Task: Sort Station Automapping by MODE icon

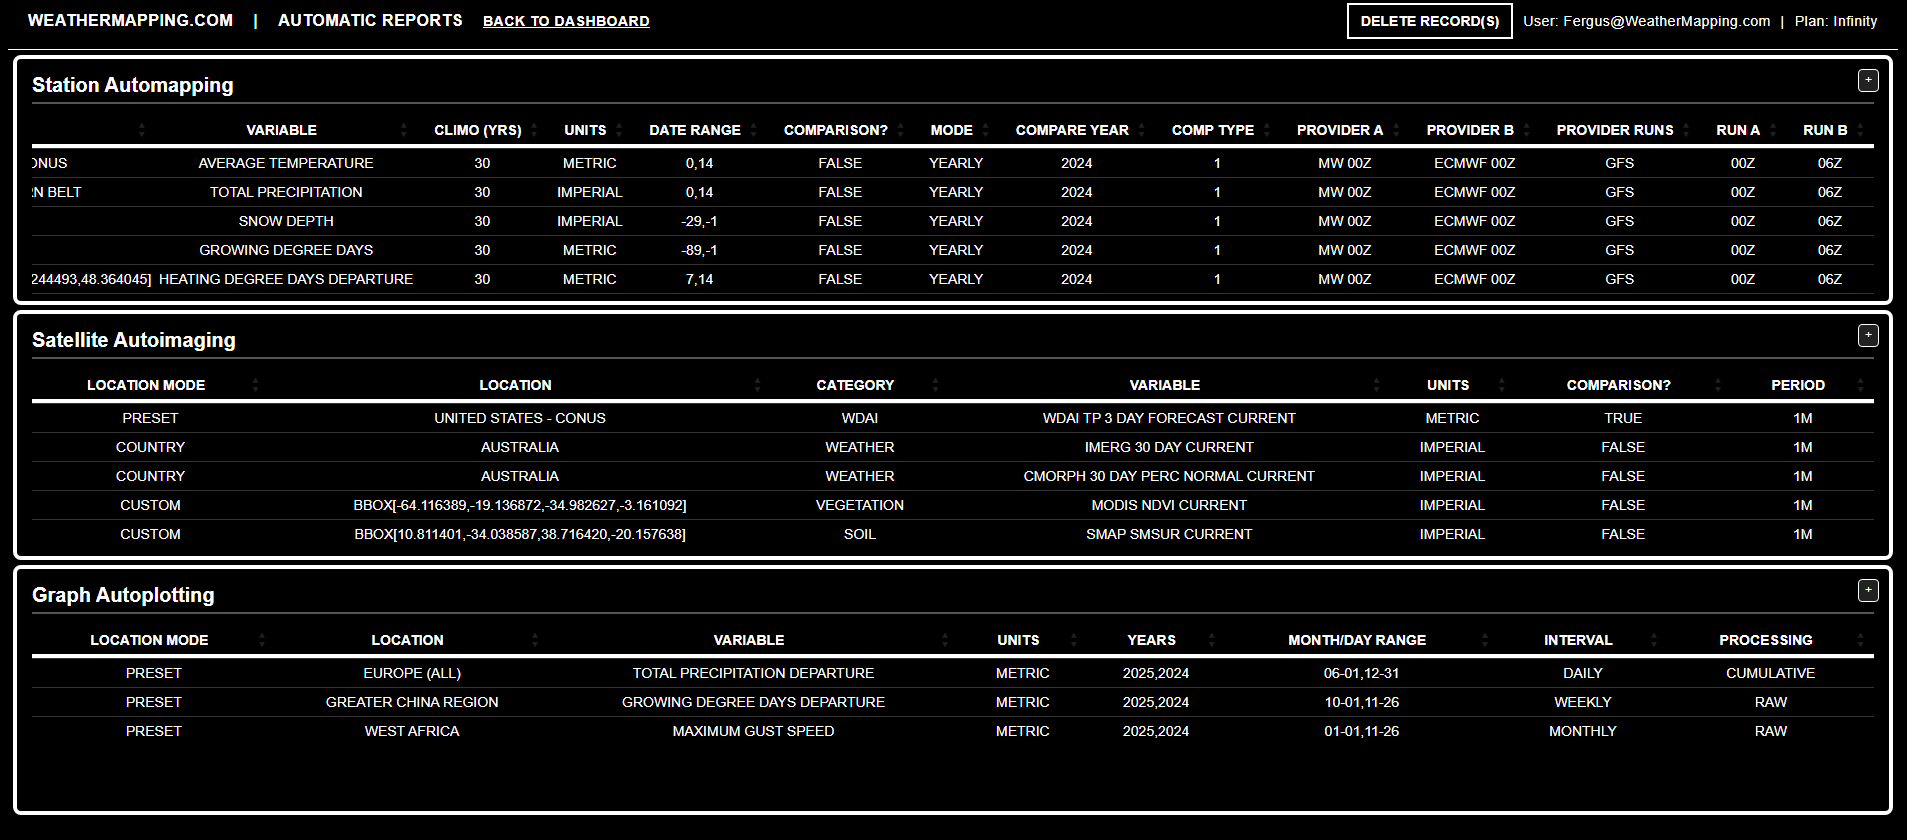Action: click(x=986, y=130)
